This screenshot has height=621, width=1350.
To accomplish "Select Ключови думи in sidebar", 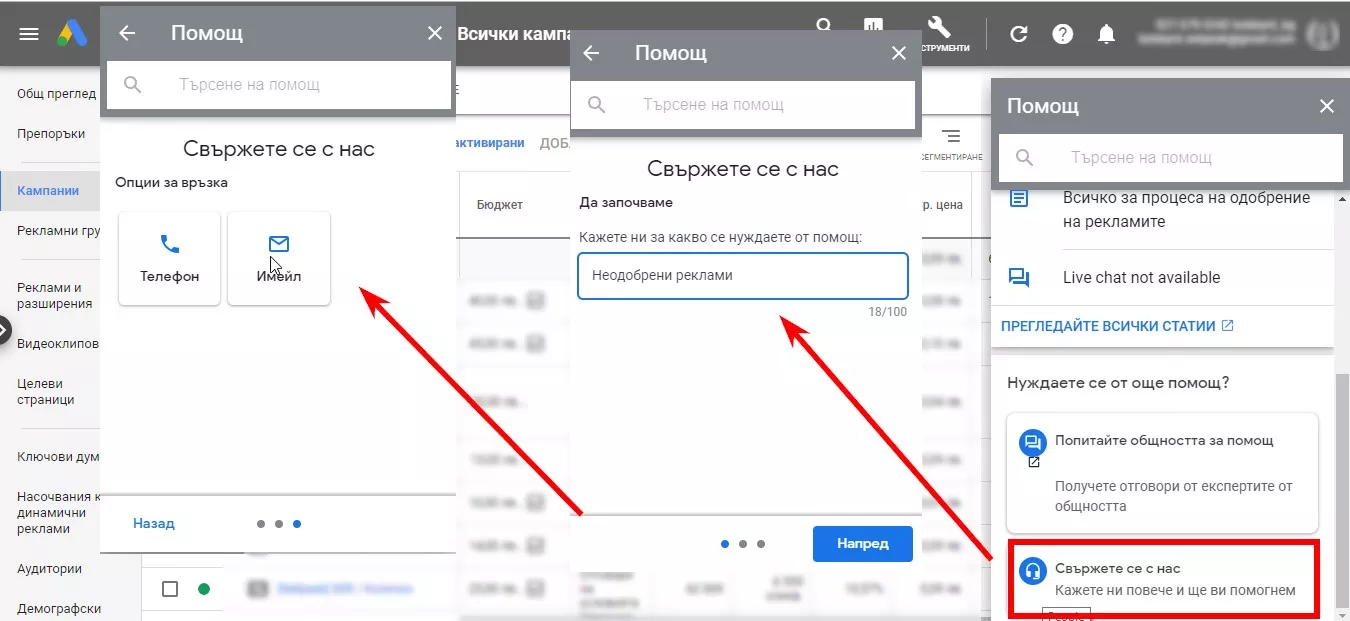I will click(58, 457).
